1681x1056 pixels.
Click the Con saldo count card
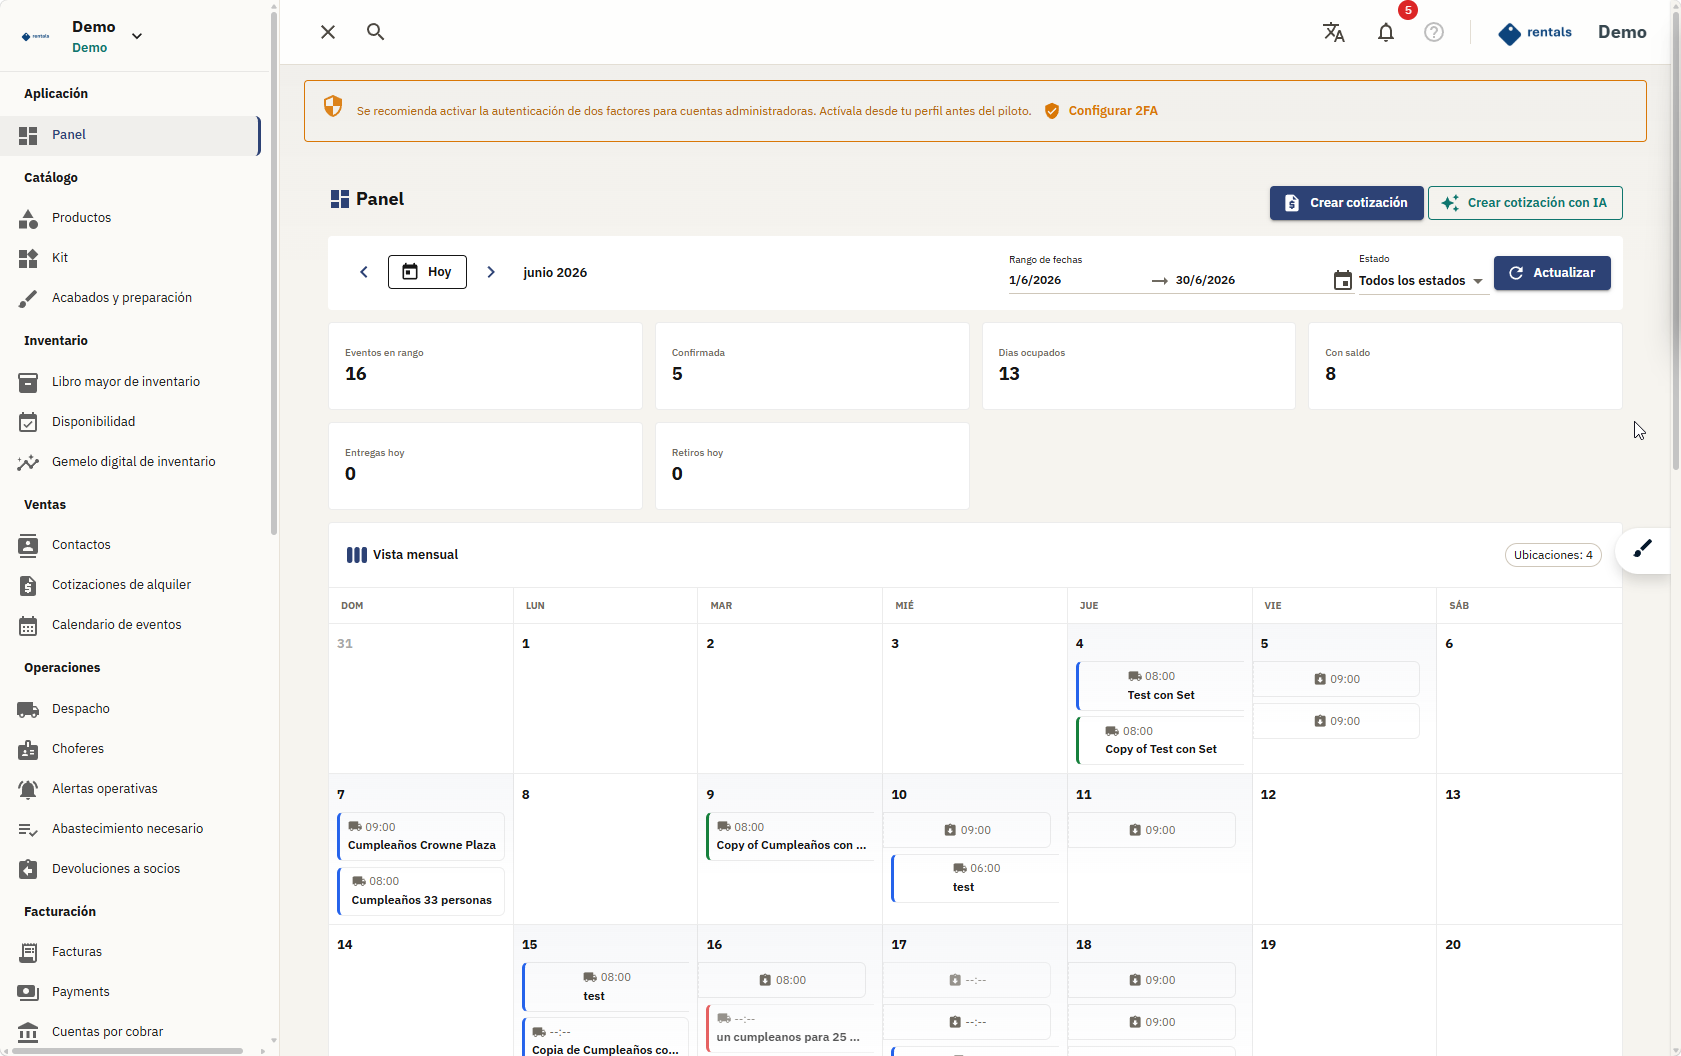click(x=1465, y=366)
